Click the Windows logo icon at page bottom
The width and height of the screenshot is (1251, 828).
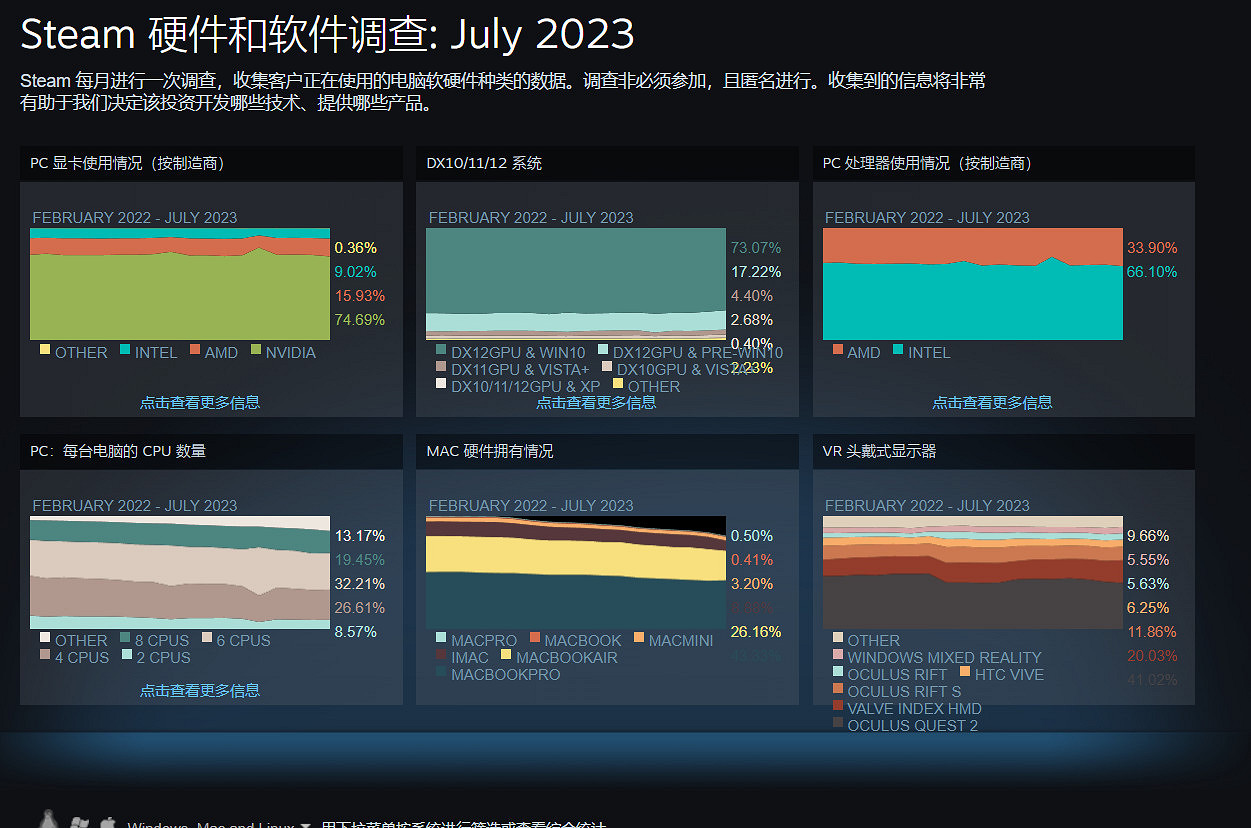point(80,824)
